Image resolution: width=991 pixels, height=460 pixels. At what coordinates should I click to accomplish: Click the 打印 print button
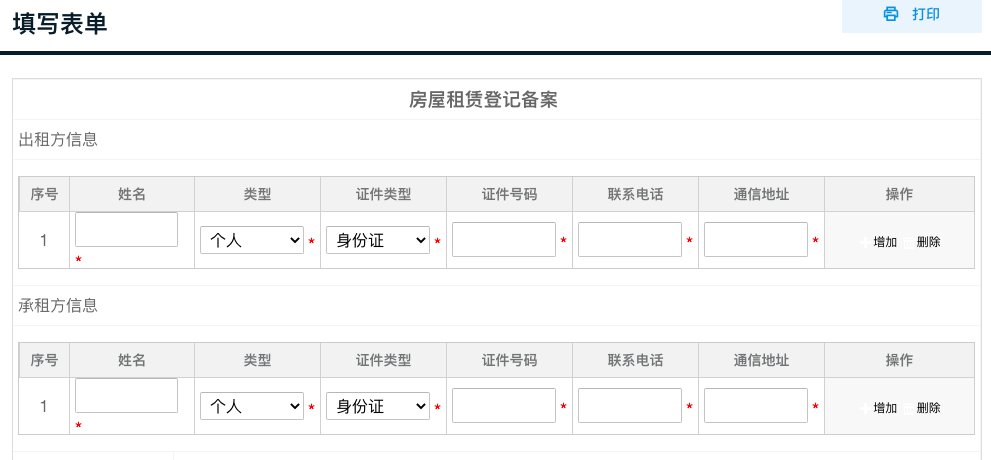point(911,14)
